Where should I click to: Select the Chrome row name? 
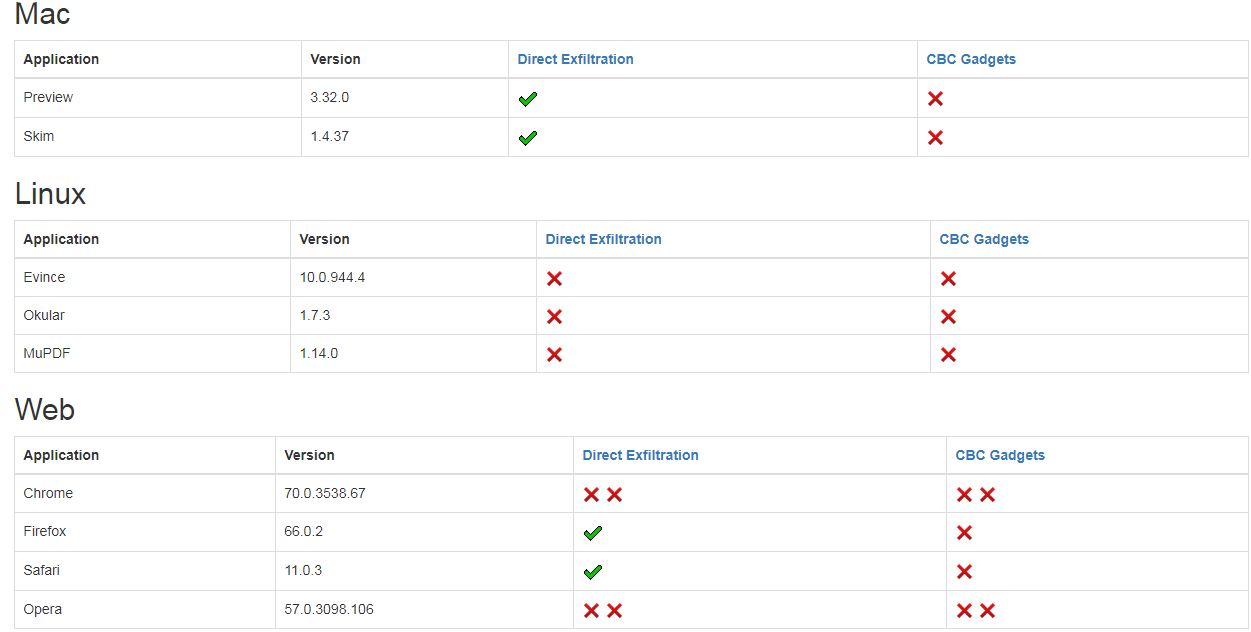click(x=48, y=493)
